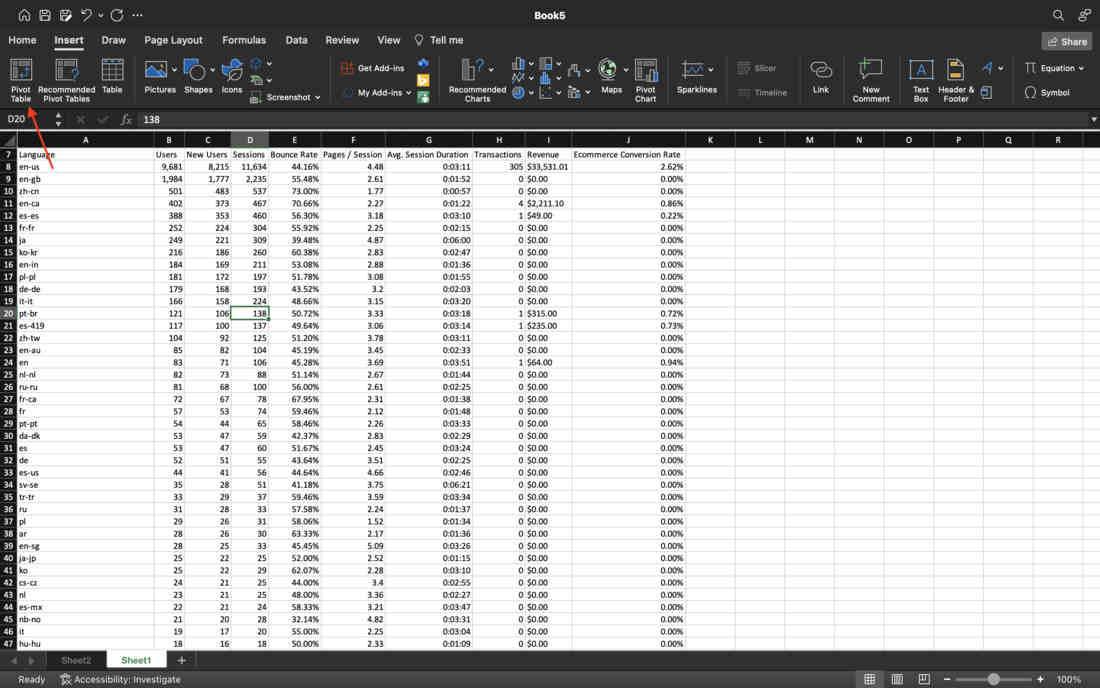Image resolution: width=1100 pixels, height=688 pixels.
Task: Expand the My Add-ins dropdown
Action: (408, 93)
